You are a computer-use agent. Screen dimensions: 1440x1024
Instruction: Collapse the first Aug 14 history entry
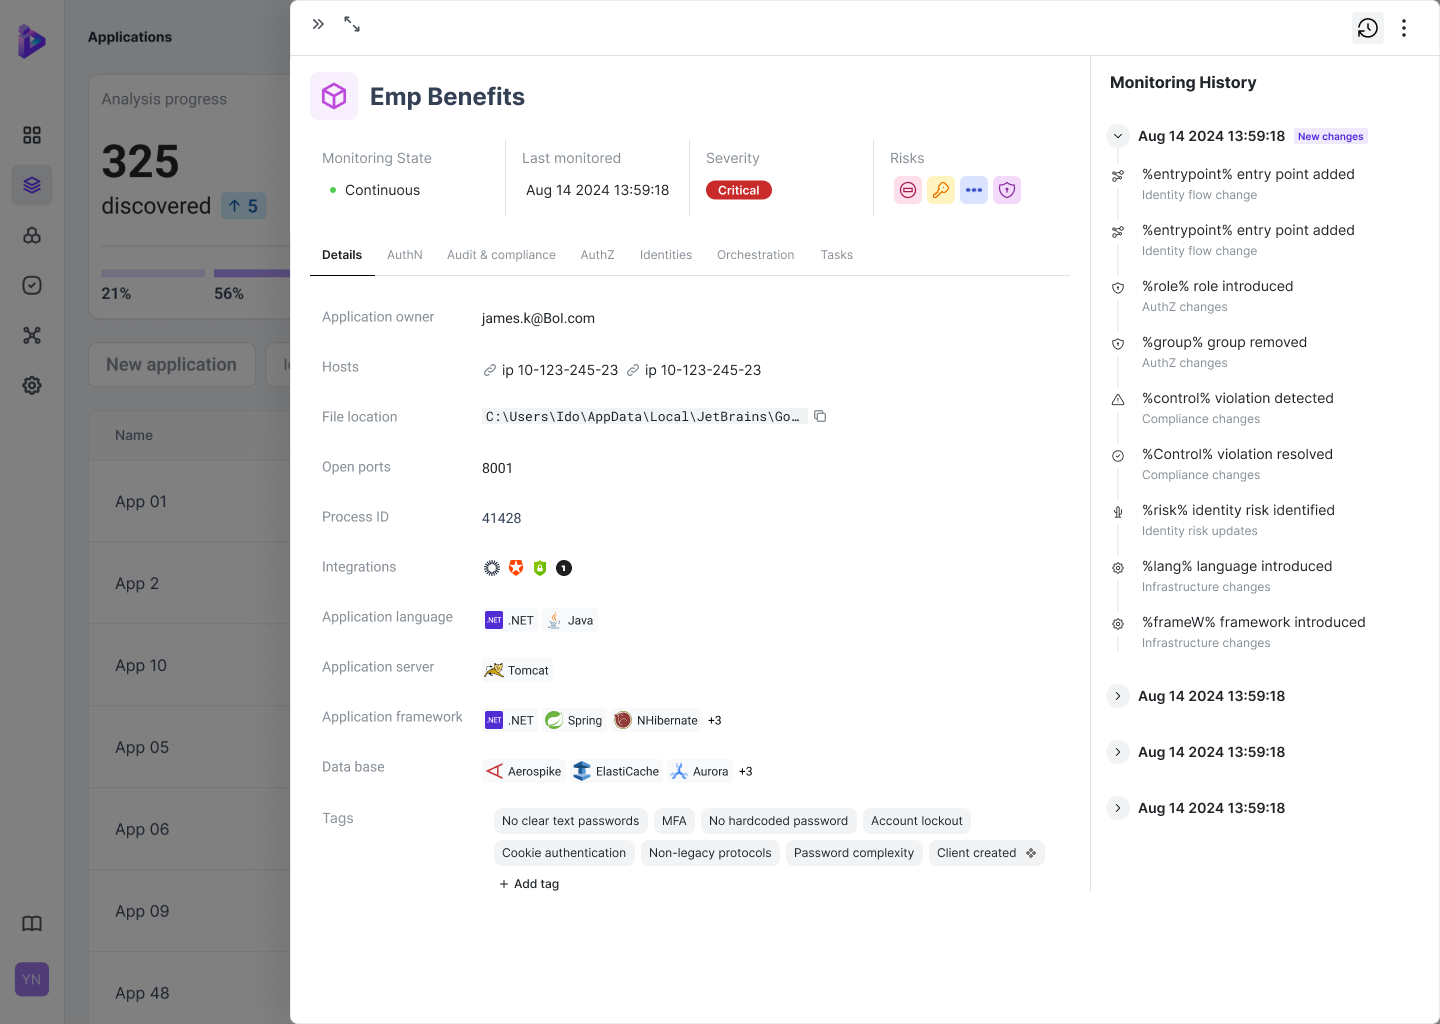point(1118,136)
